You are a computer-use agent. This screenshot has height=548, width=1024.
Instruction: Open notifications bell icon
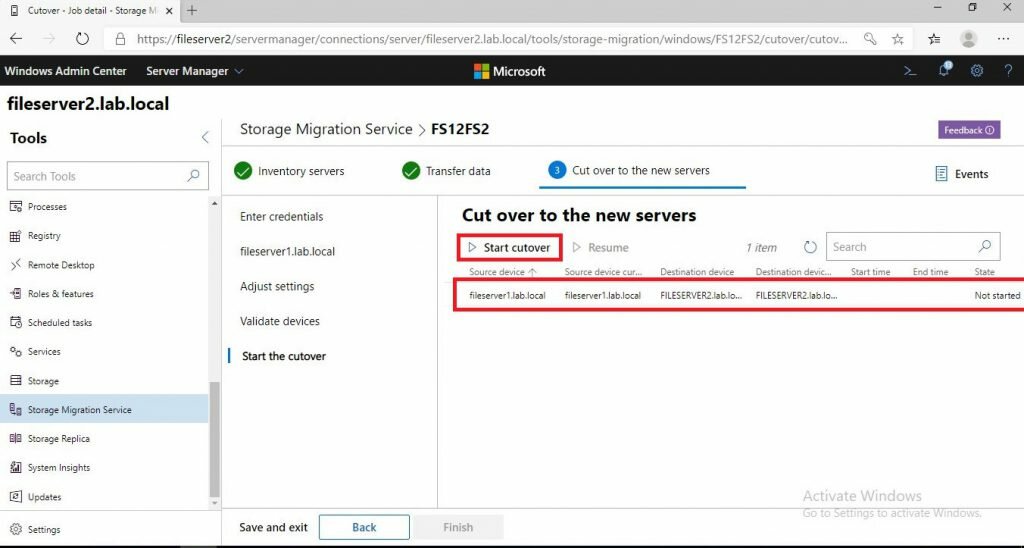pos(944,70)
